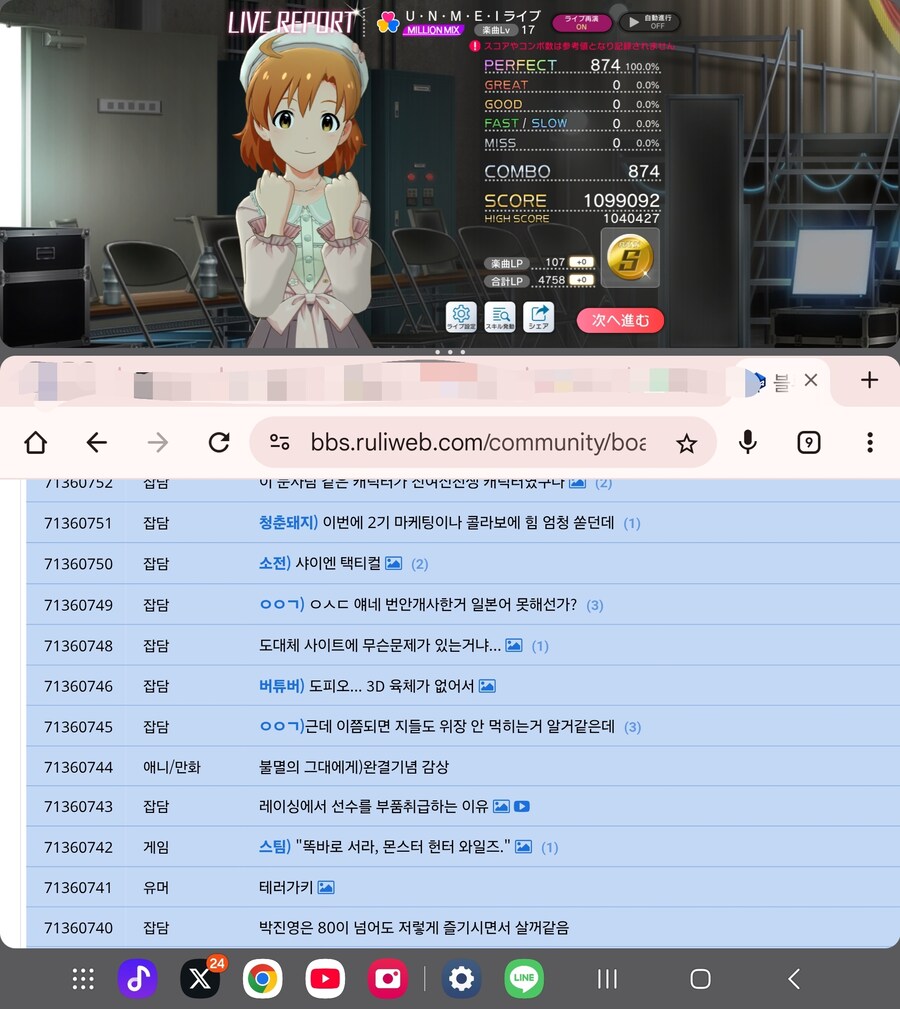Open site settings icon in address bar
Image resolution: width=900 pixels, height=1009 pixels.
280,442
